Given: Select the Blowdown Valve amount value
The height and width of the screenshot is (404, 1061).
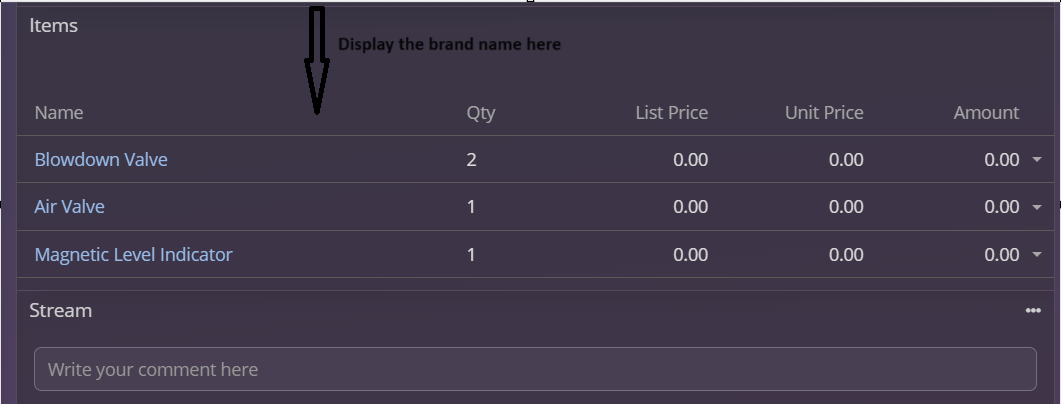Looking at the screenshot, I should pos(1001,160).
